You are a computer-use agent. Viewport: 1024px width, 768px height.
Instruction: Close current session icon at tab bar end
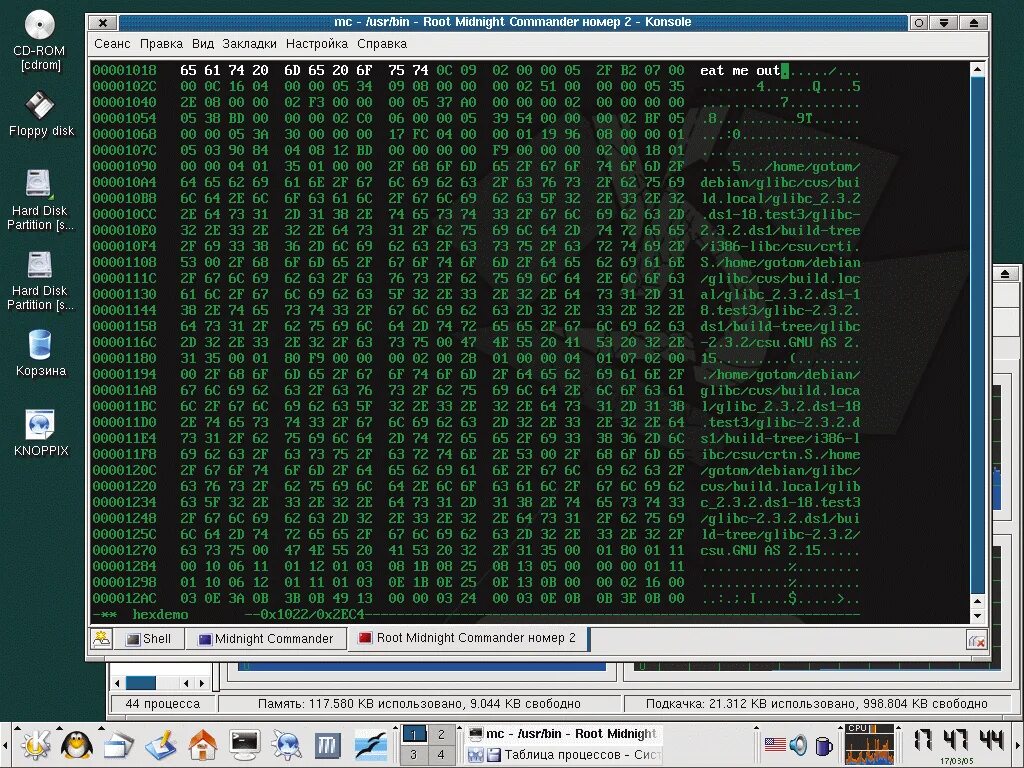tap(976, 641)
